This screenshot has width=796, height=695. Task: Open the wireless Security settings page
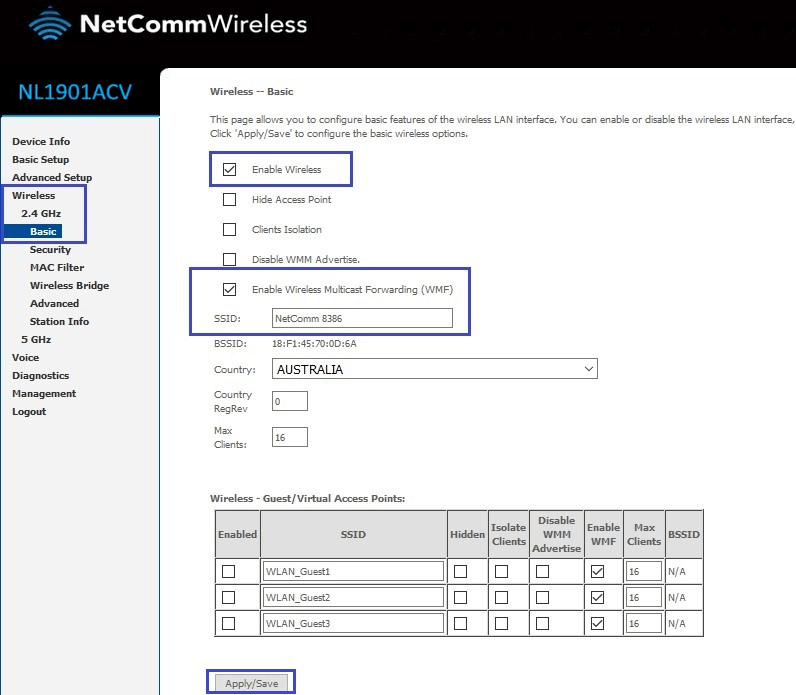[50, 250]
